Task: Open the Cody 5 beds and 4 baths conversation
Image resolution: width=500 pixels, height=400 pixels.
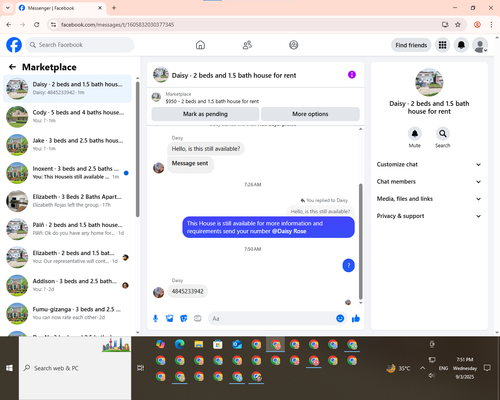Action: (67, 117)
